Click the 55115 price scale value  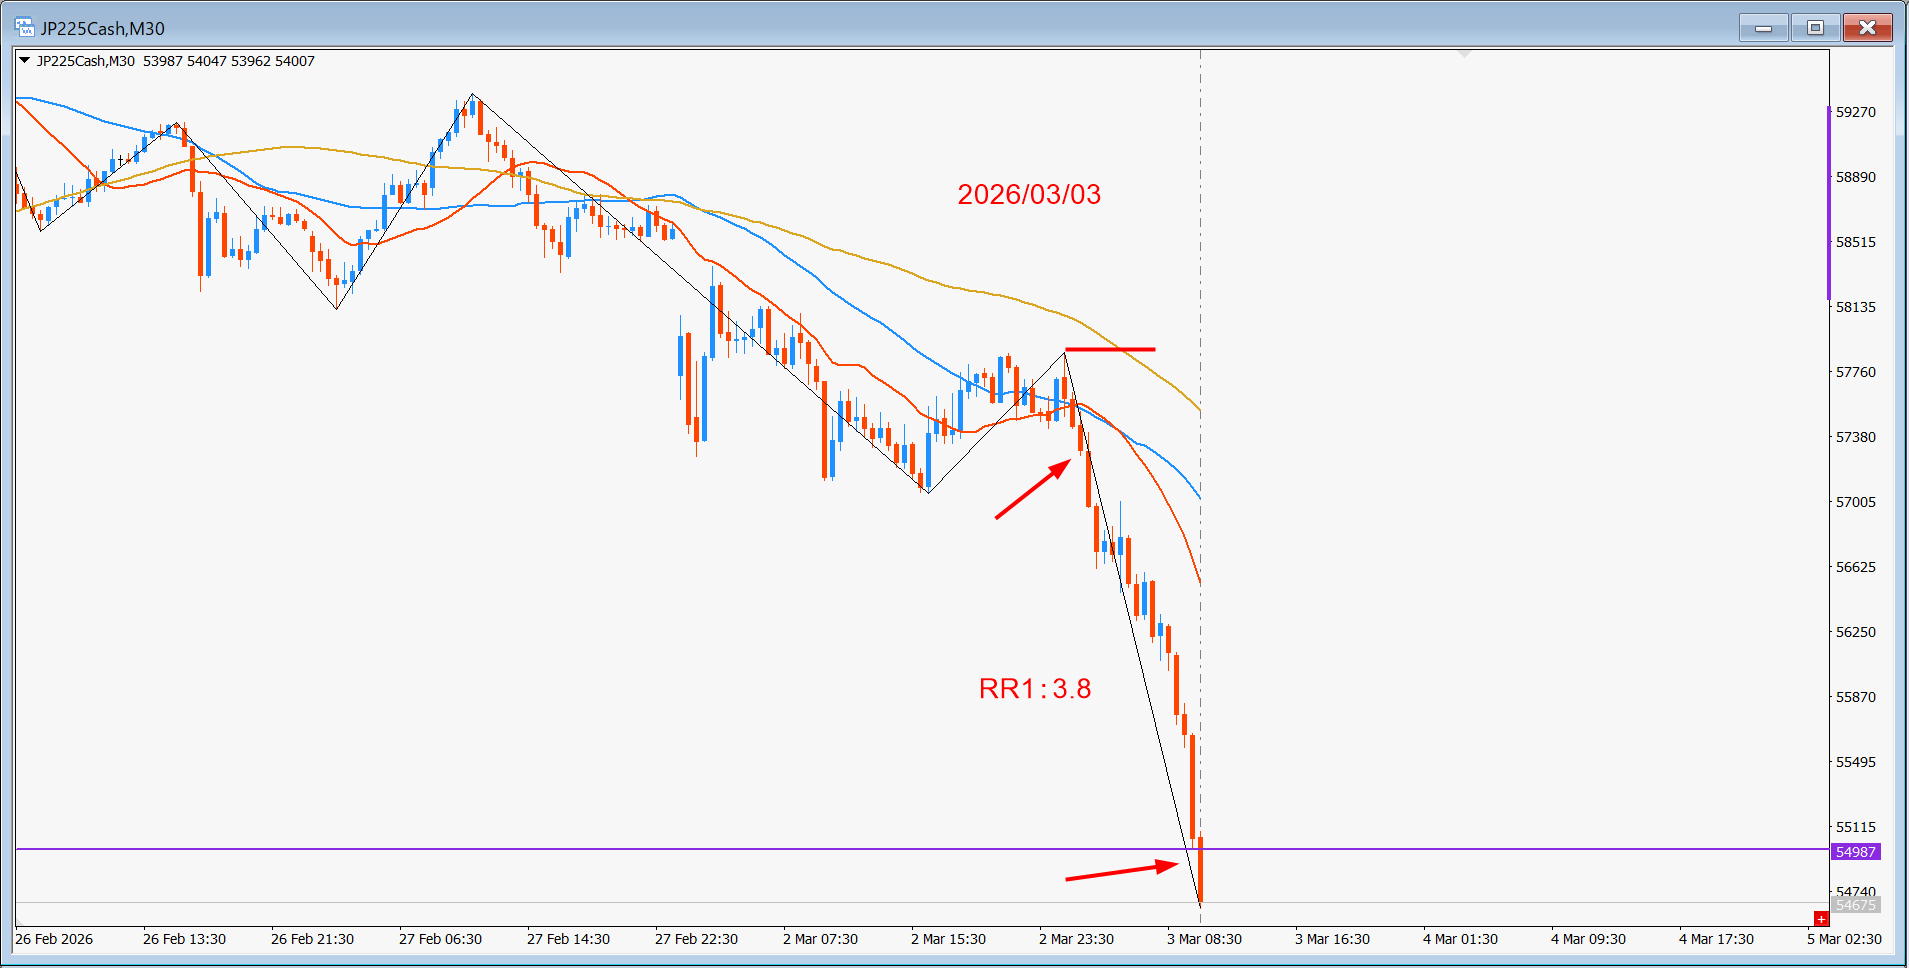1856,827
